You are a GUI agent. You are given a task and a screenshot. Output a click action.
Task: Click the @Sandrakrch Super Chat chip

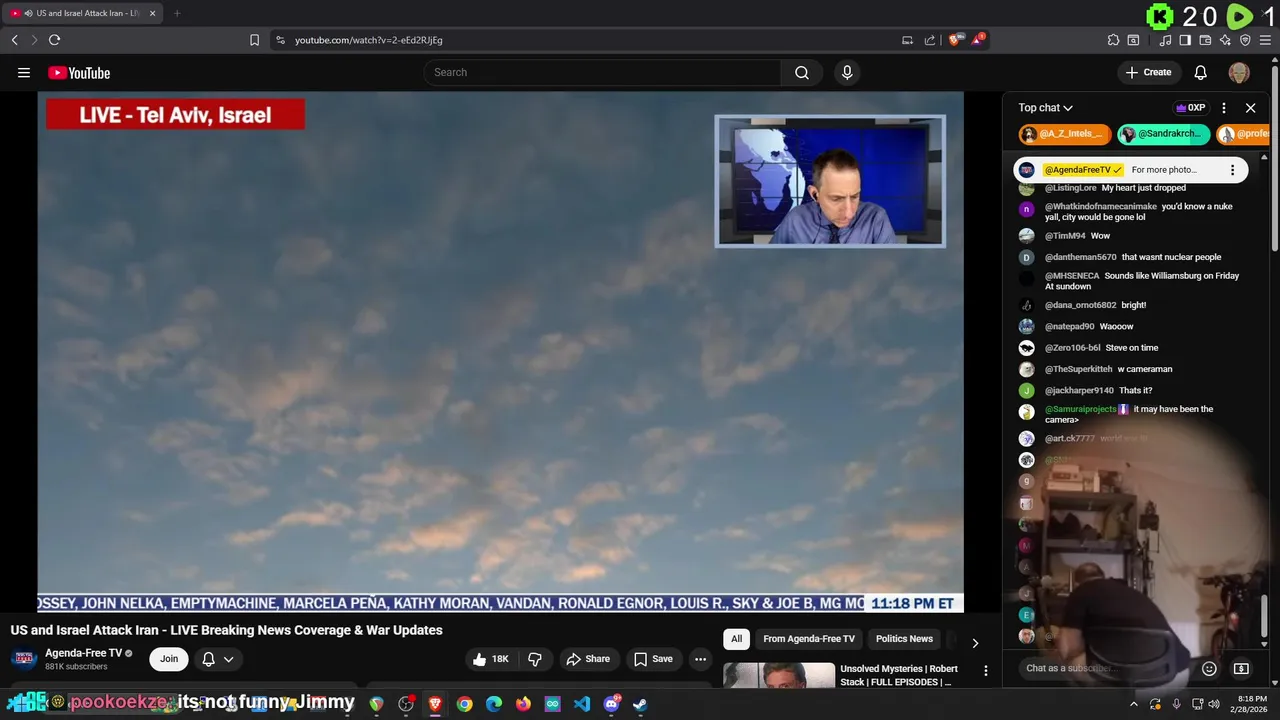[1164, 134]
